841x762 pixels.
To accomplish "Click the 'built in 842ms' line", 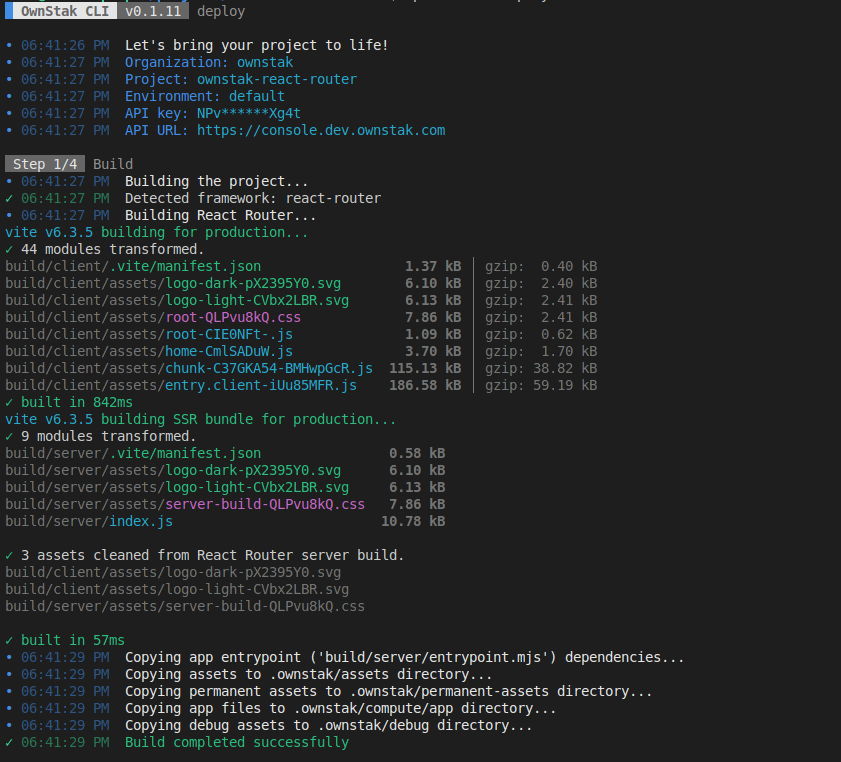I will [x=77, y=403].
